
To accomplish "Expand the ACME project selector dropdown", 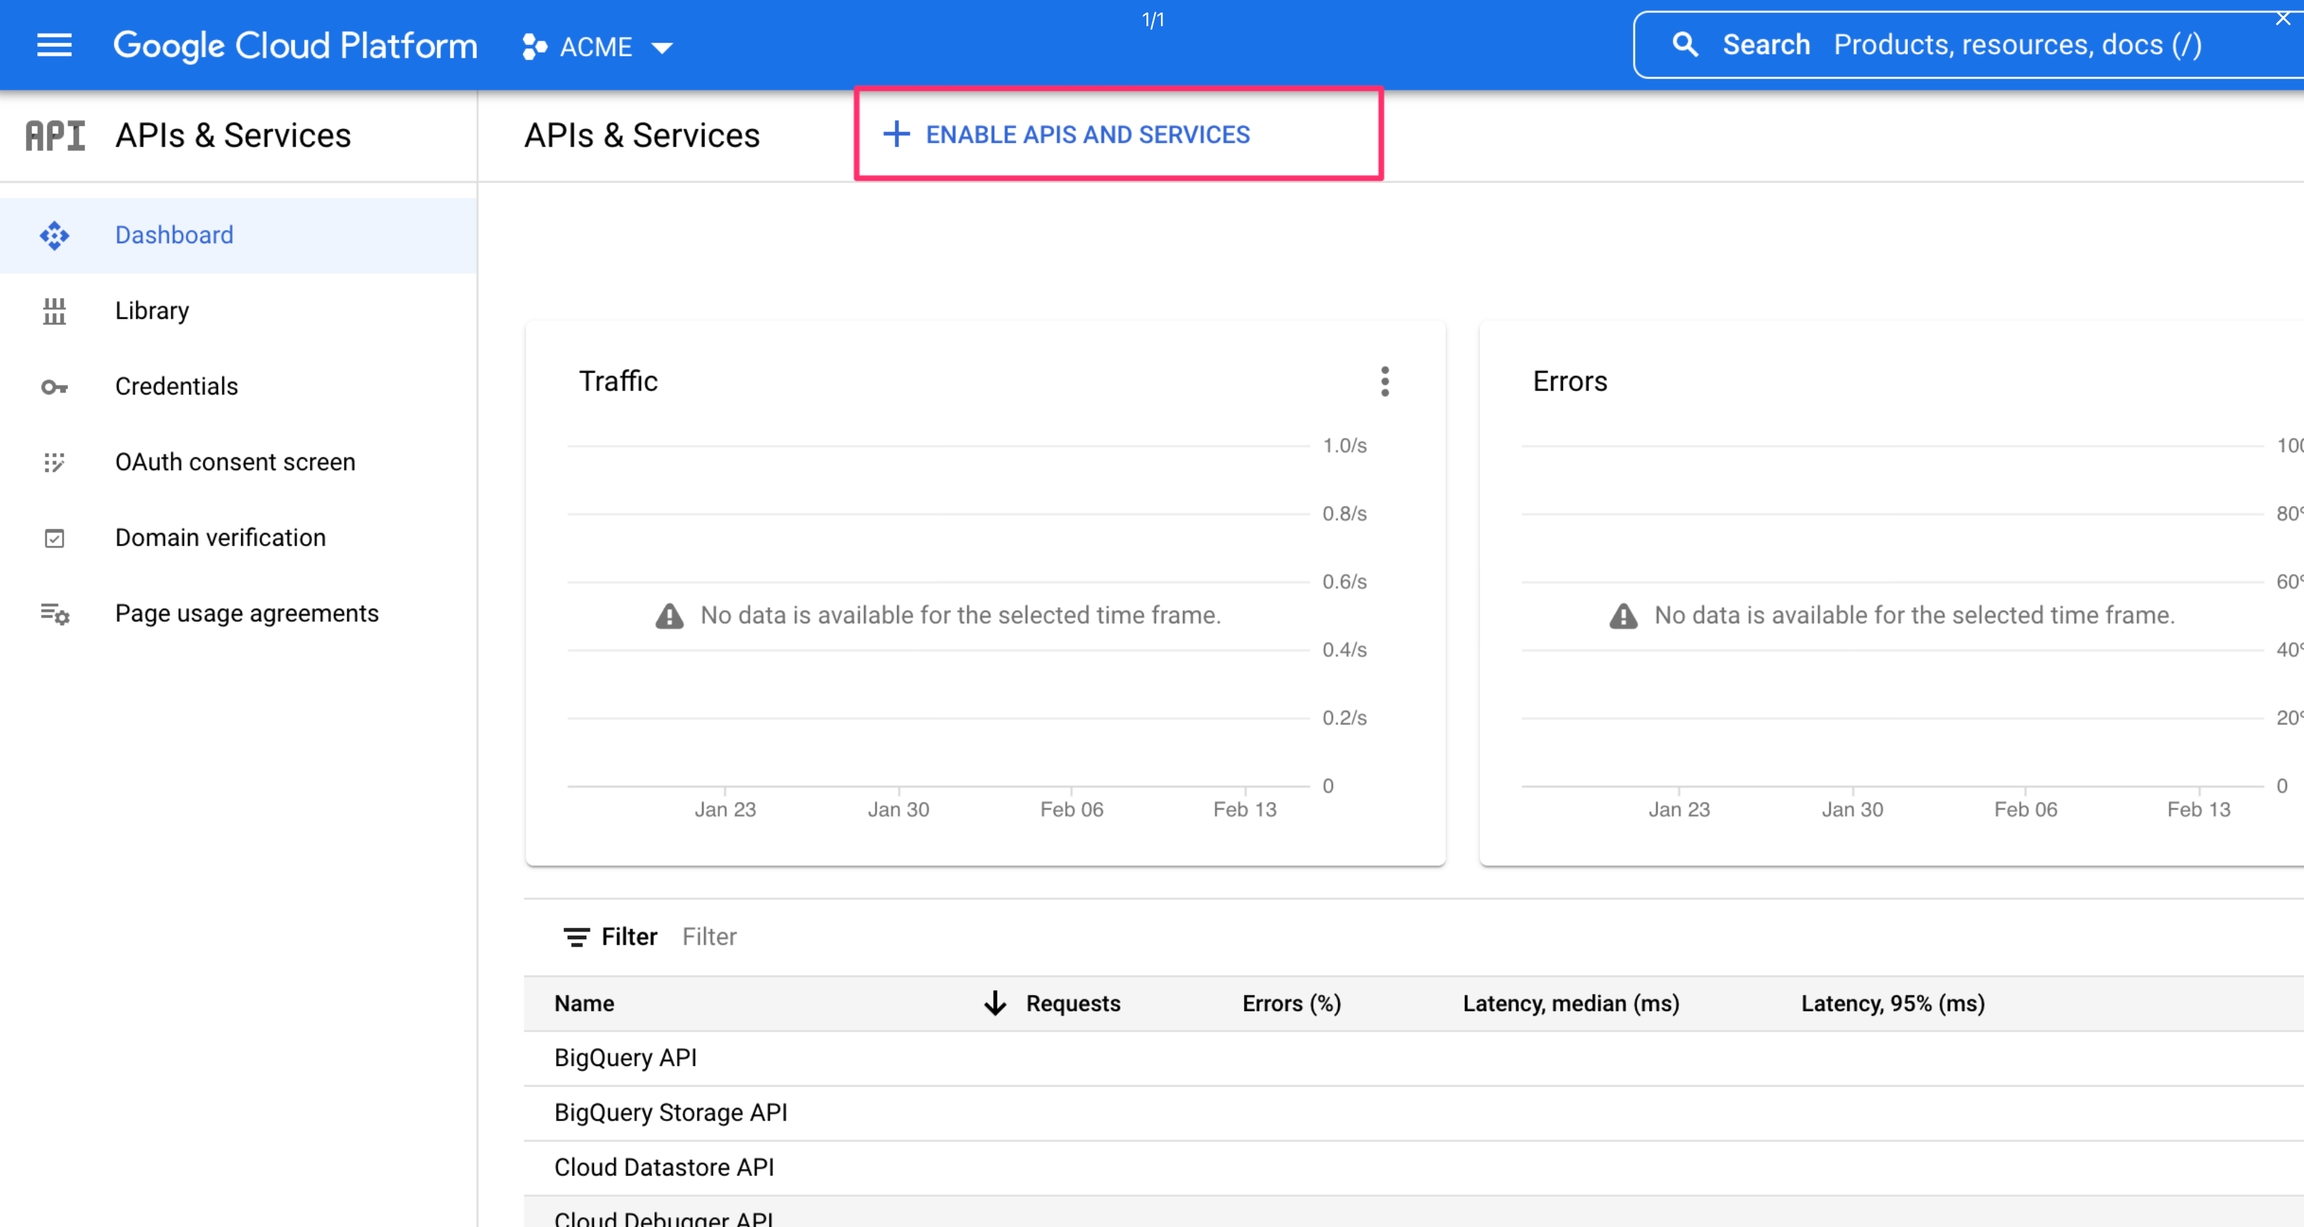I will (x=598, y=47).
